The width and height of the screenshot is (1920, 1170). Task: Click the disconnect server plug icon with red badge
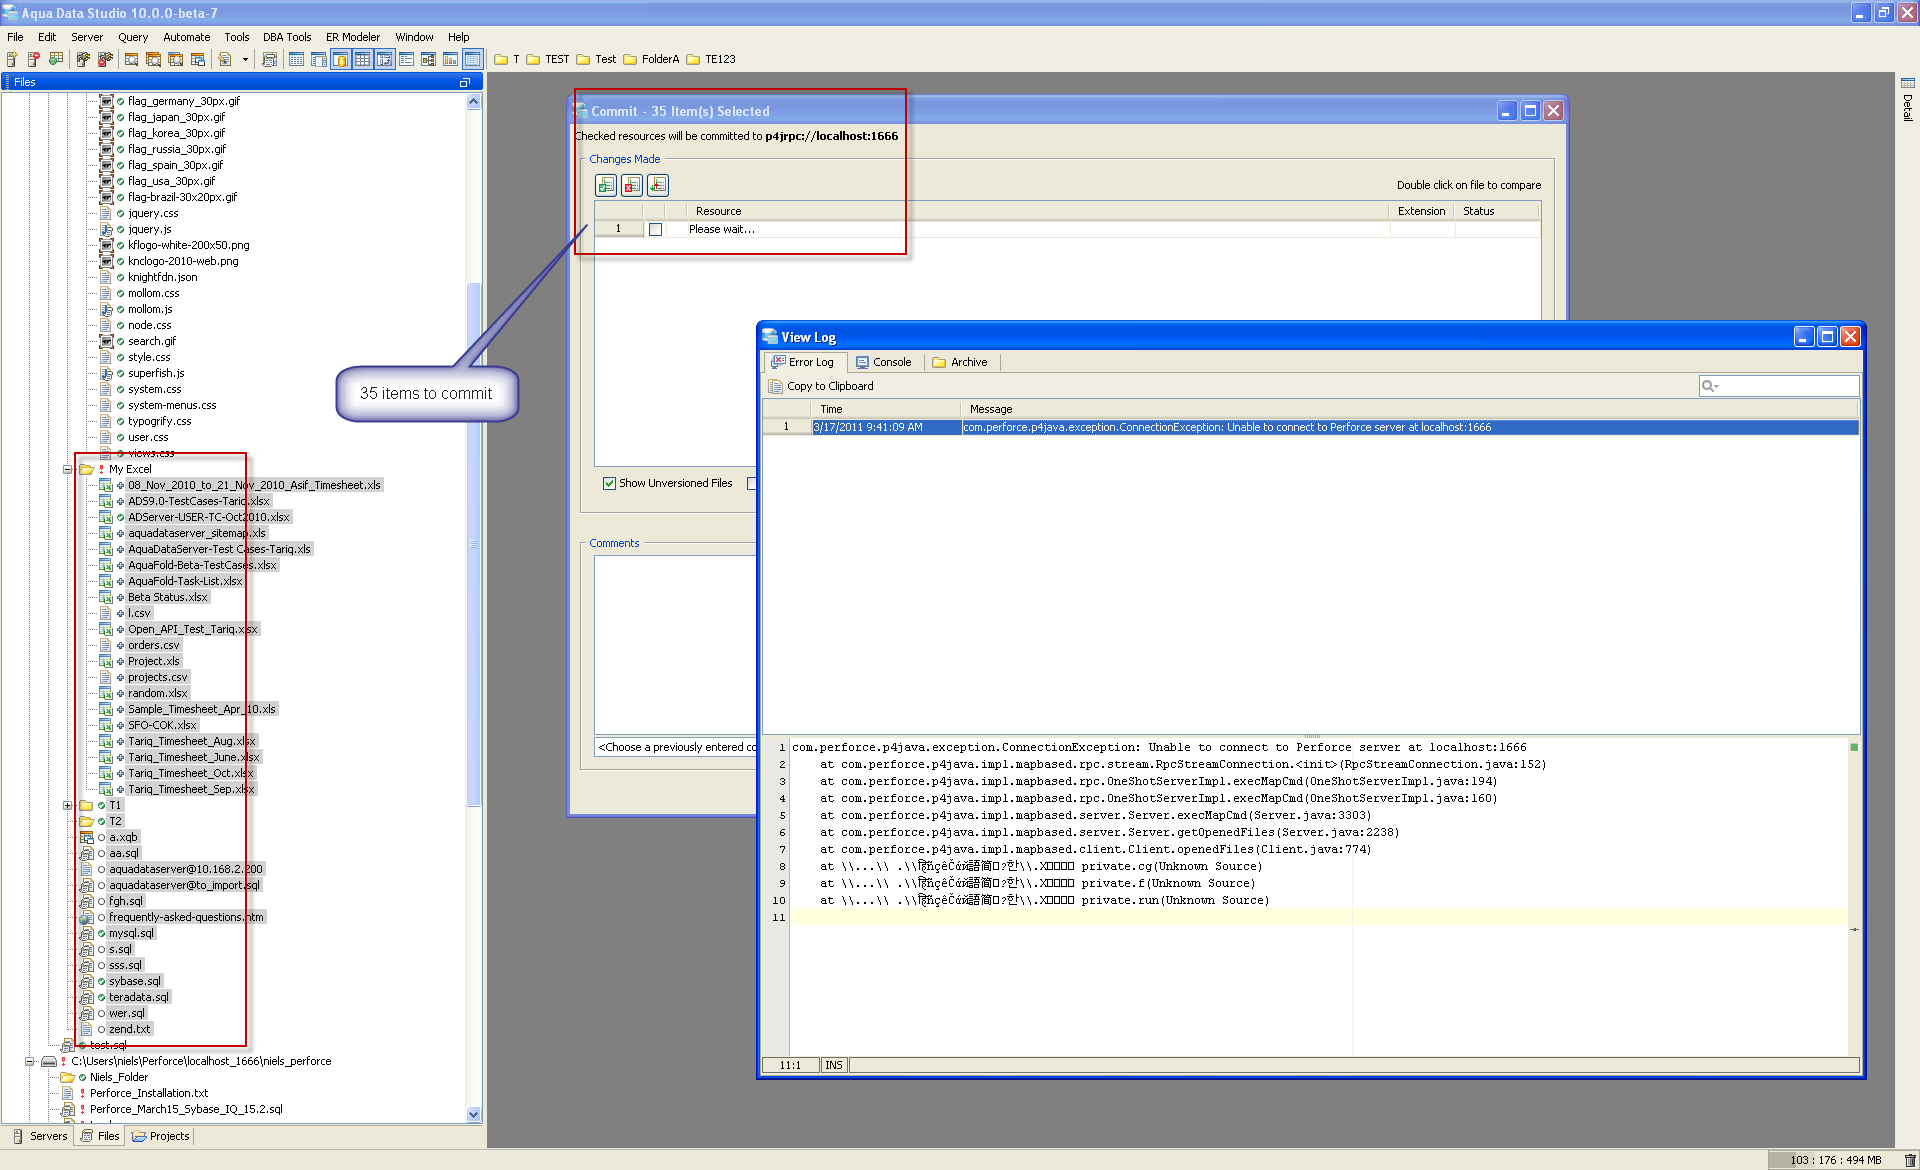pos(105,59)
